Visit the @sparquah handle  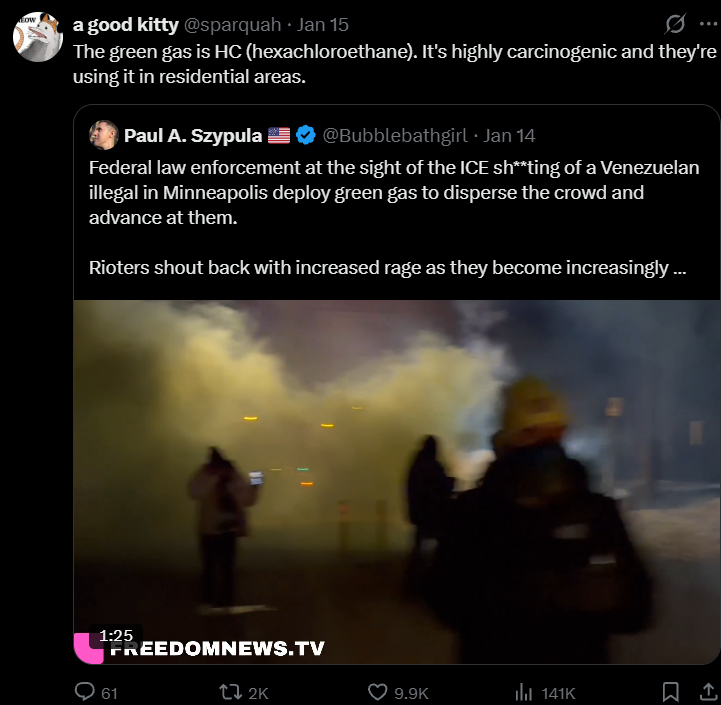233,25
